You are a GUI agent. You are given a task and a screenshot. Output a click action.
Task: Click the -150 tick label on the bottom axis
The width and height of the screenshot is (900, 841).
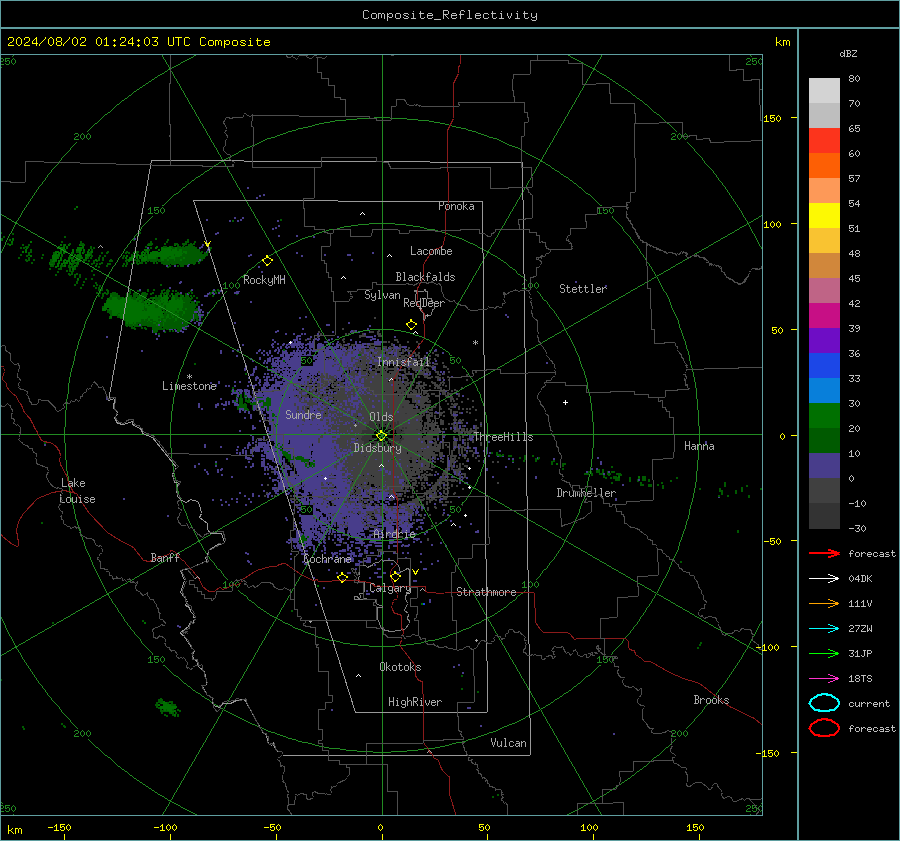tap(59, 827)
